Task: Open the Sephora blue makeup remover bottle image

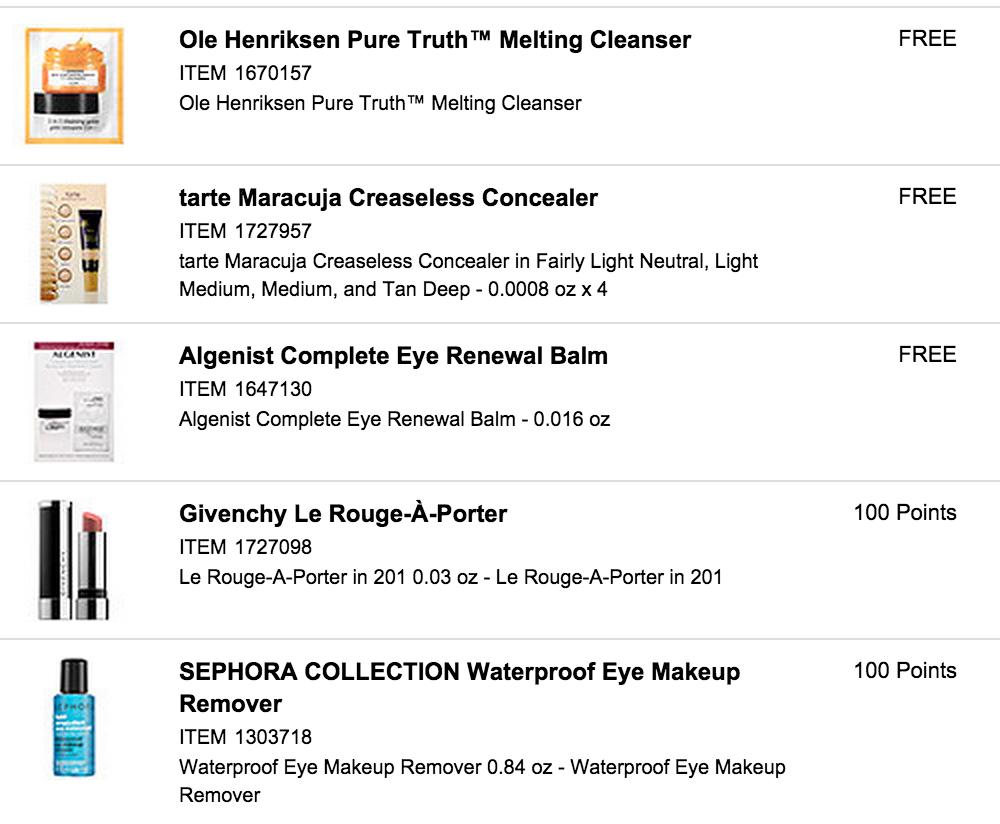Action: (x=74, y=717)
